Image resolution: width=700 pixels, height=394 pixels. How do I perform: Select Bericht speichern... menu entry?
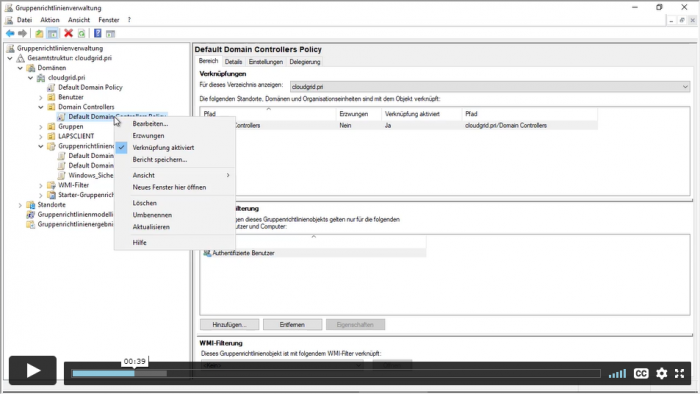click(175, 160)
